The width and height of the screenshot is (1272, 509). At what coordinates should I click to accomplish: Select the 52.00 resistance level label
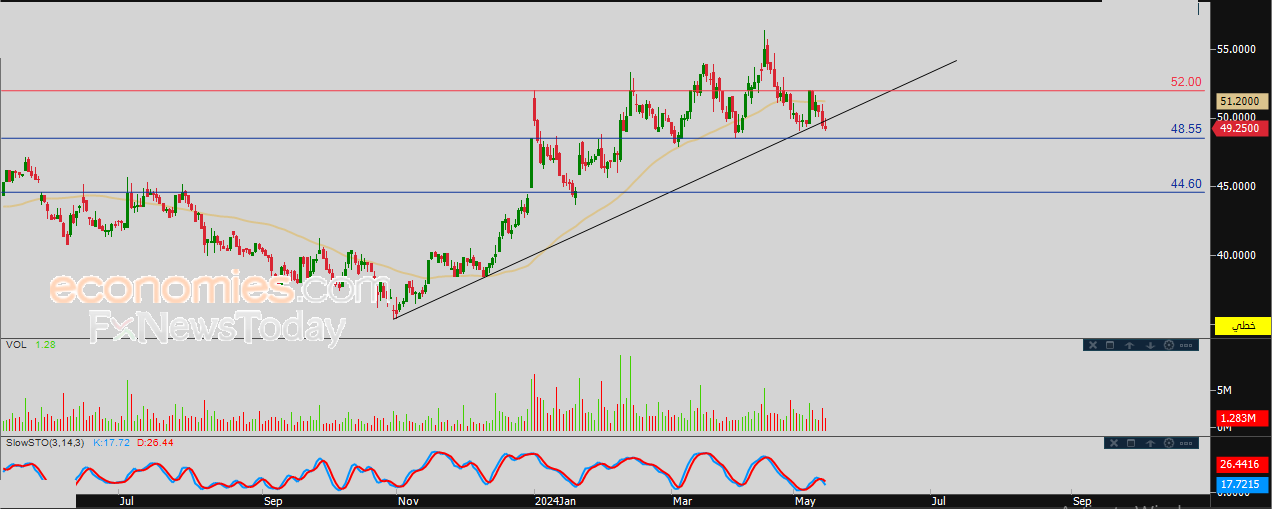pos(1186,82)
